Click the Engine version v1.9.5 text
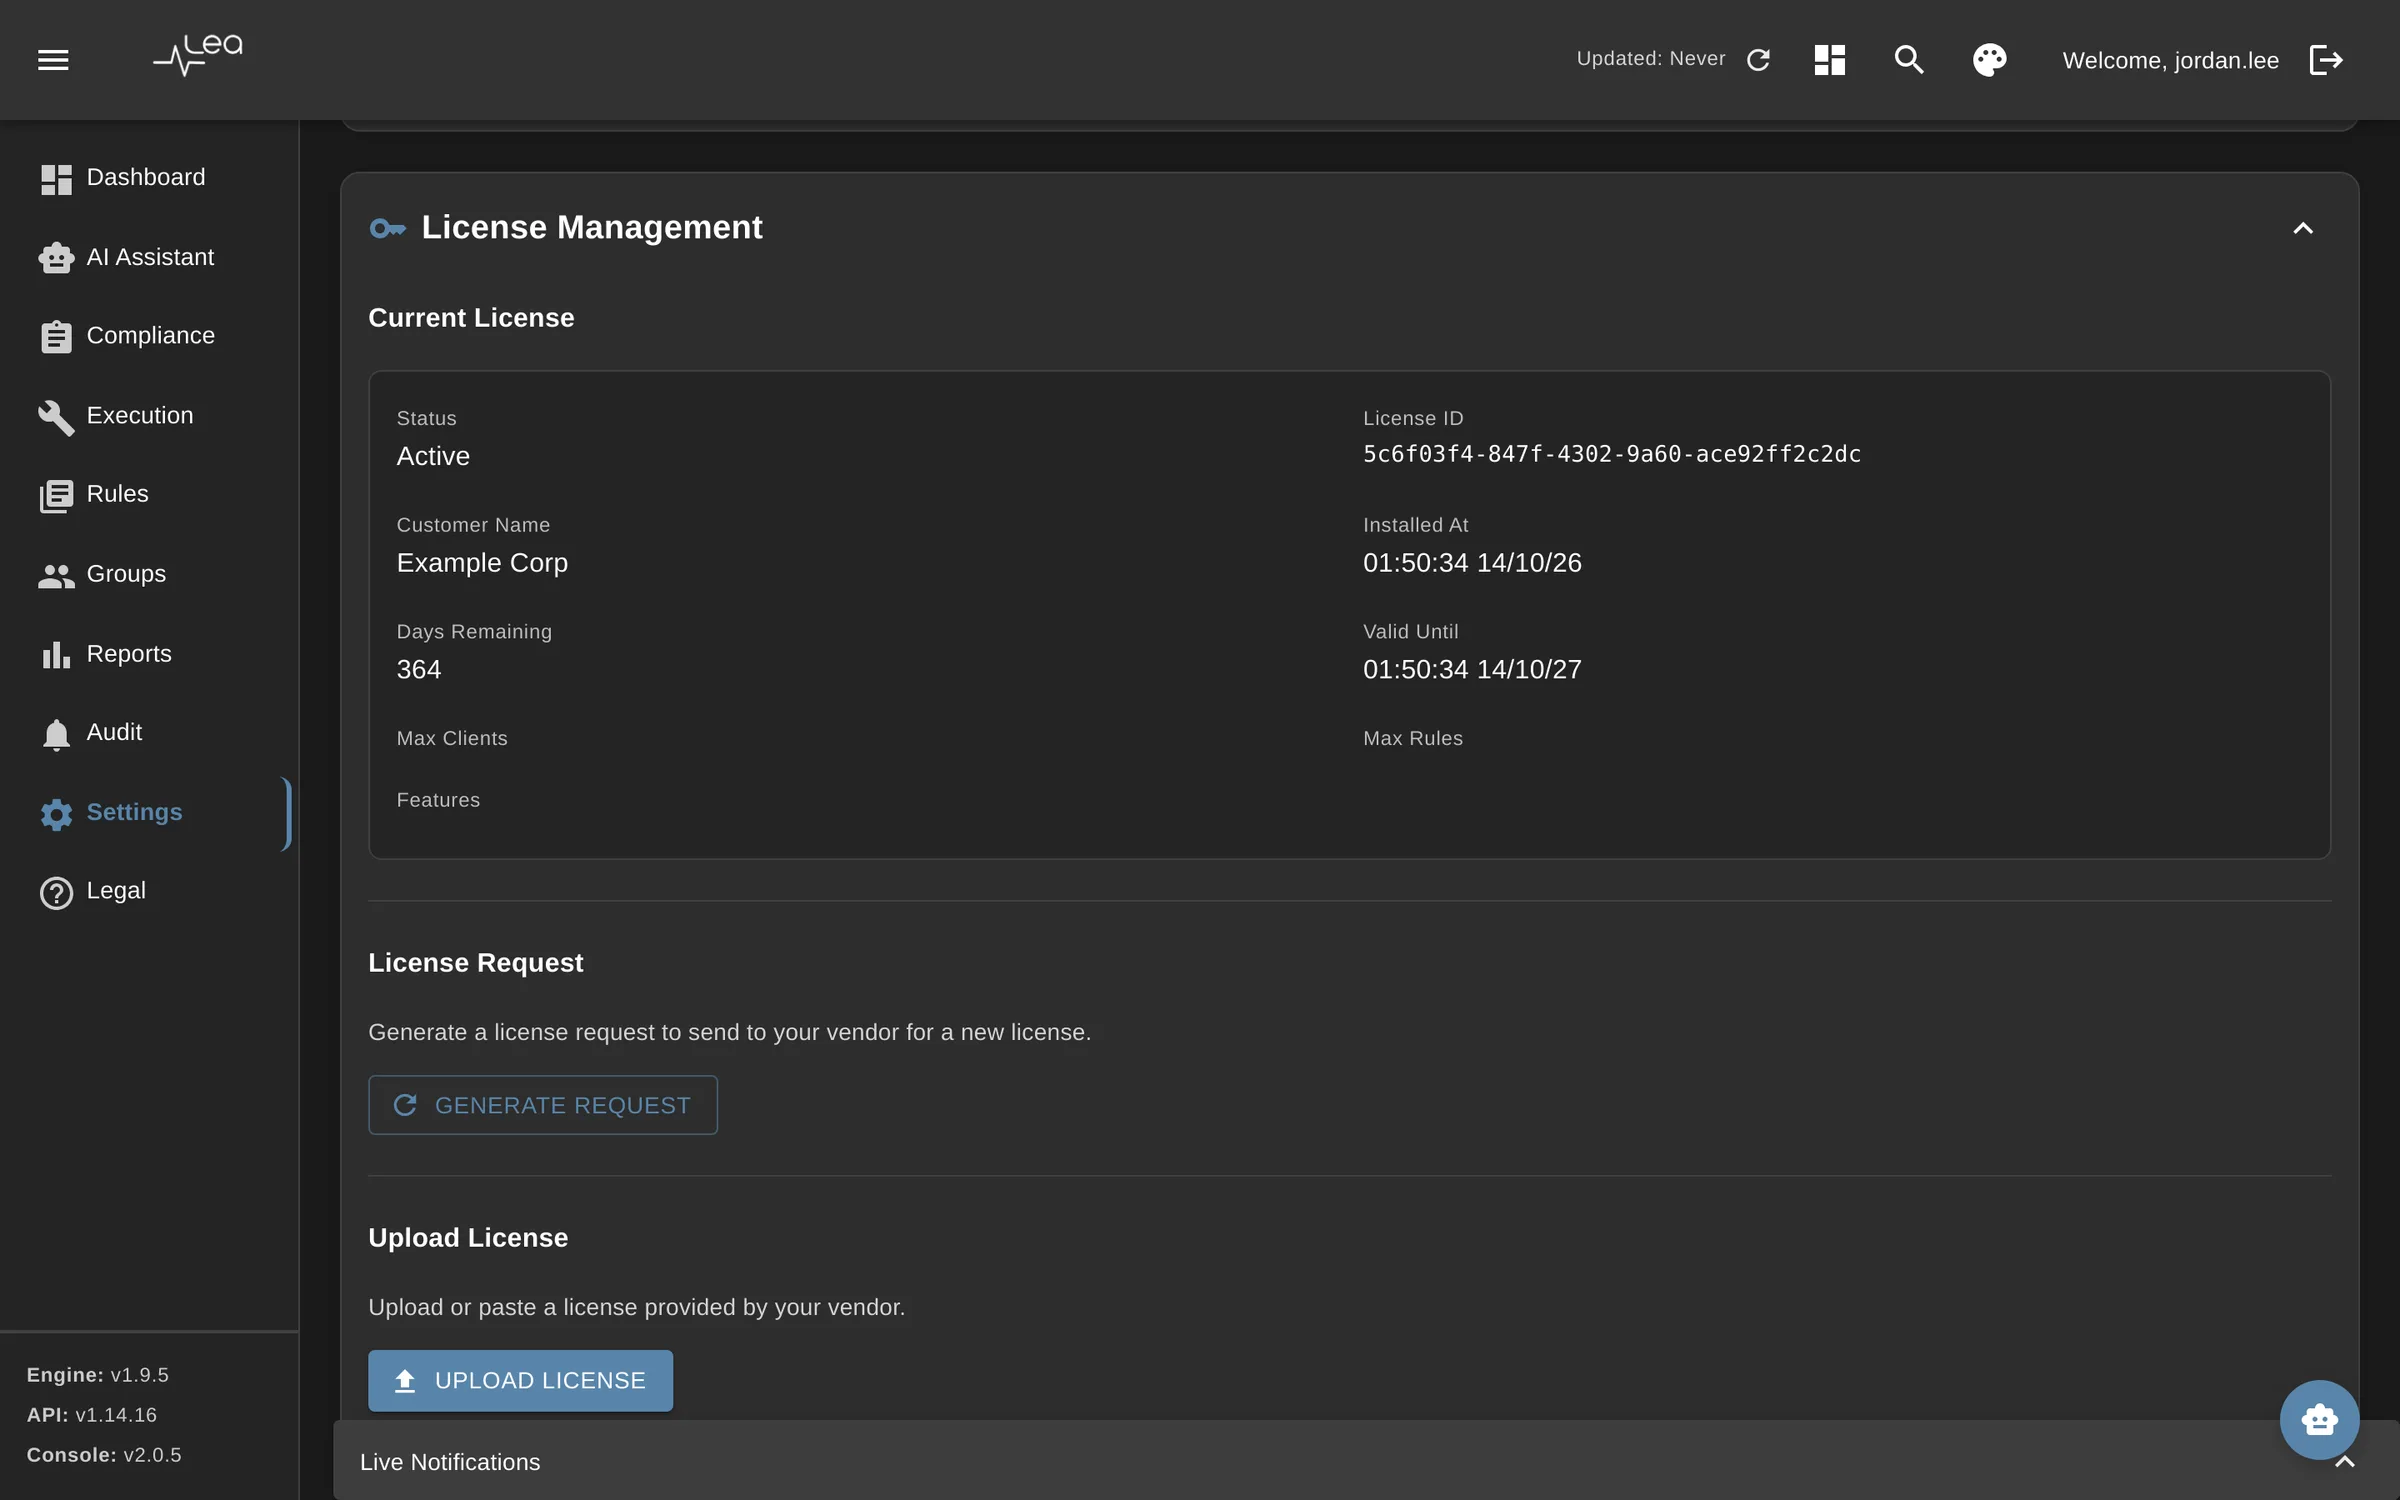The width and height of the screenshot is (2400, 1500). coord(98,1375)
